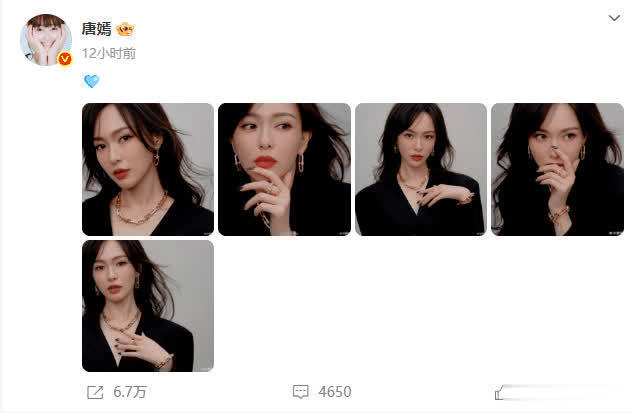The image size is (633, 413).
Task: Click the 6.7万 repost count
Action: tap(130, 392)
